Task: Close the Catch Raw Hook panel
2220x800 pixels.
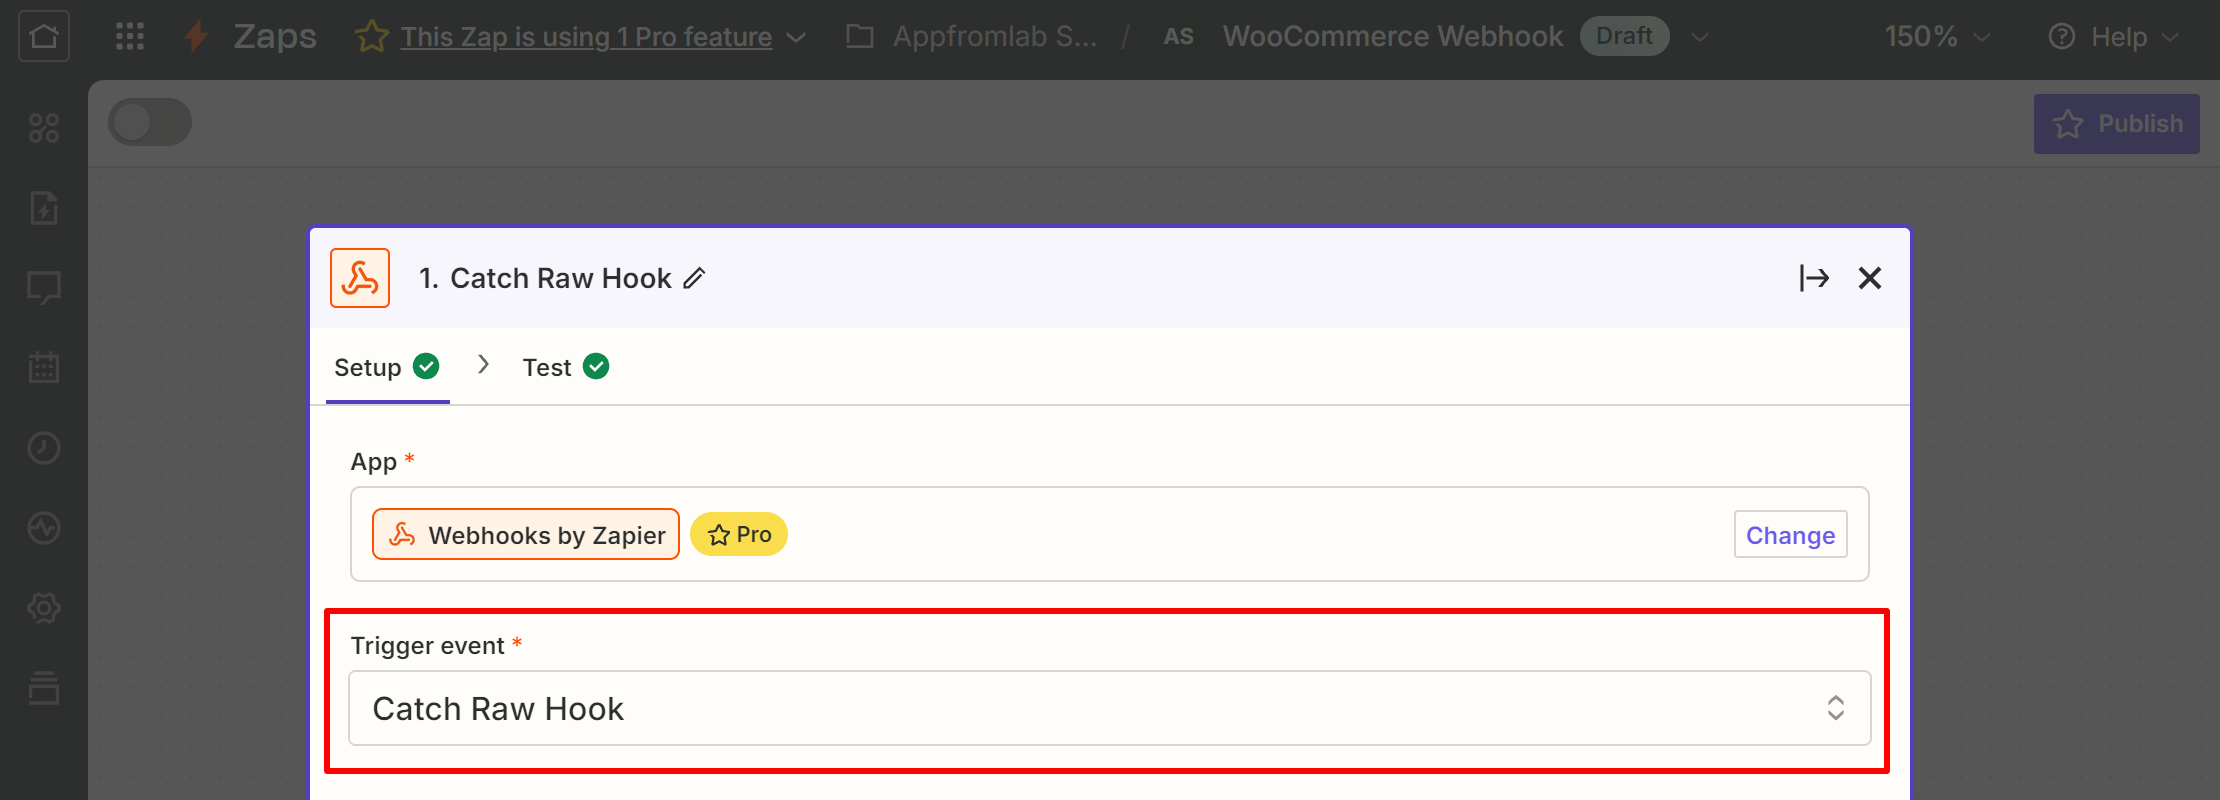Action: [1870, 278]
